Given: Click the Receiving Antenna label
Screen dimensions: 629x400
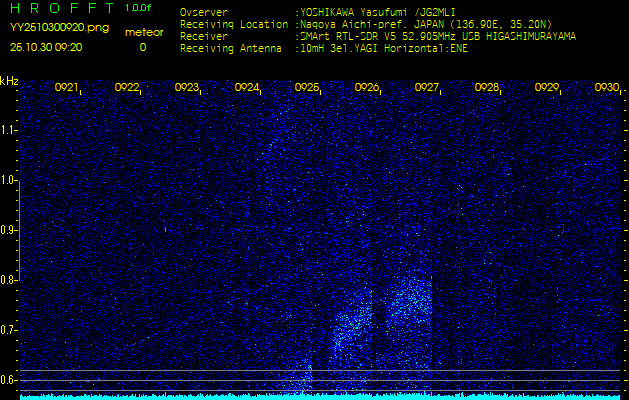Looking at the screenshot, I should tap(231, 49).
